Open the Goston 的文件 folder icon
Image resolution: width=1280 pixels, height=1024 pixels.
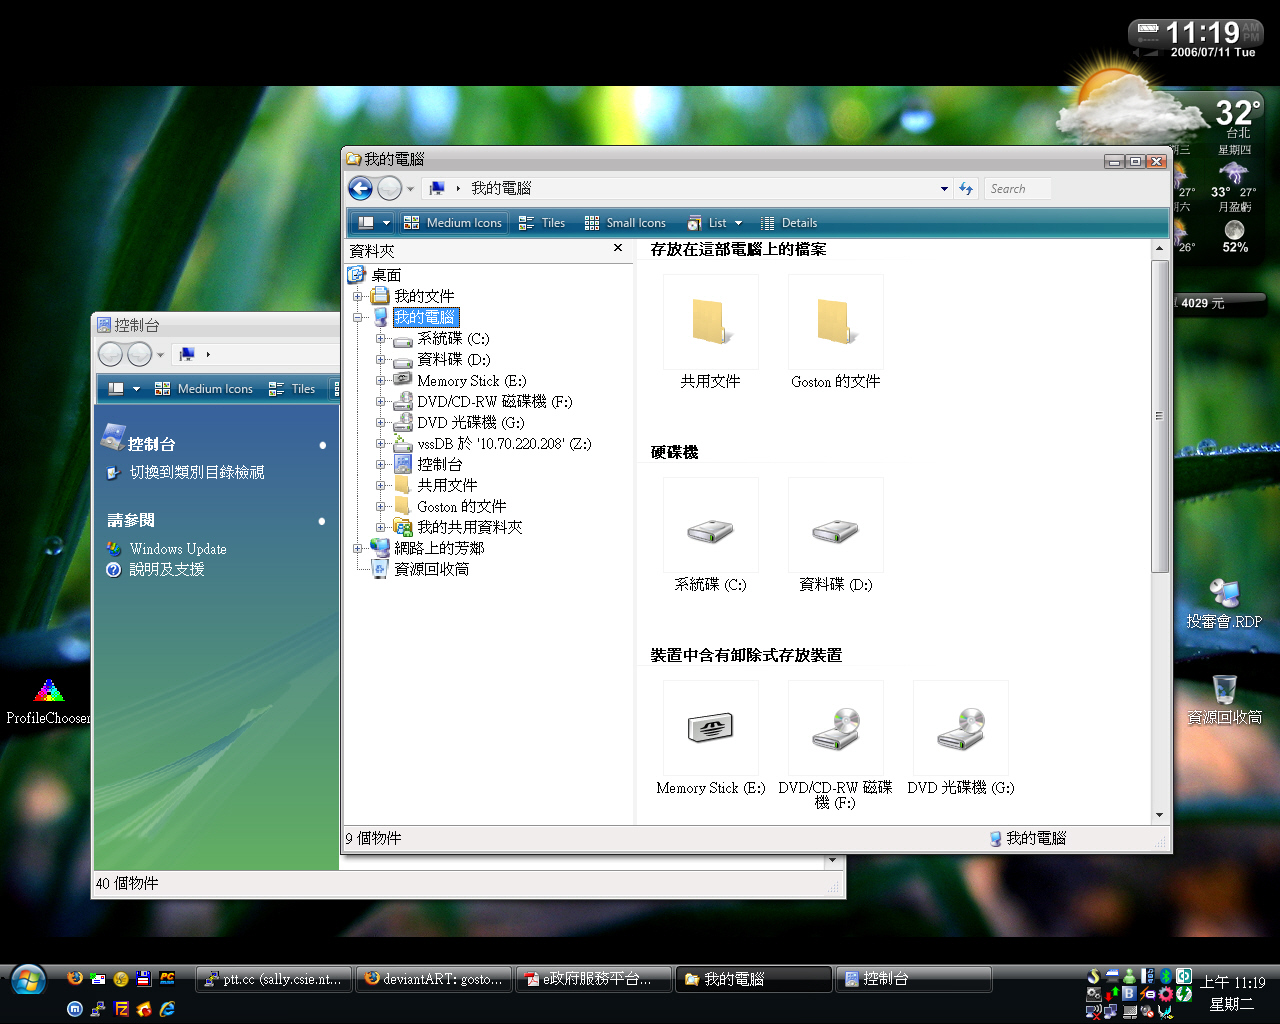[835, 323]
